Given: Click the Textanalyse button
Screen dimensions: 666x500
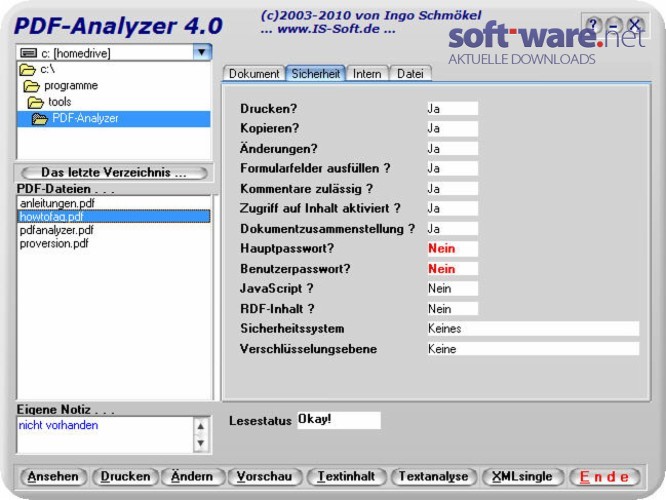Looking at the screenshot, I should pos(434,477).
